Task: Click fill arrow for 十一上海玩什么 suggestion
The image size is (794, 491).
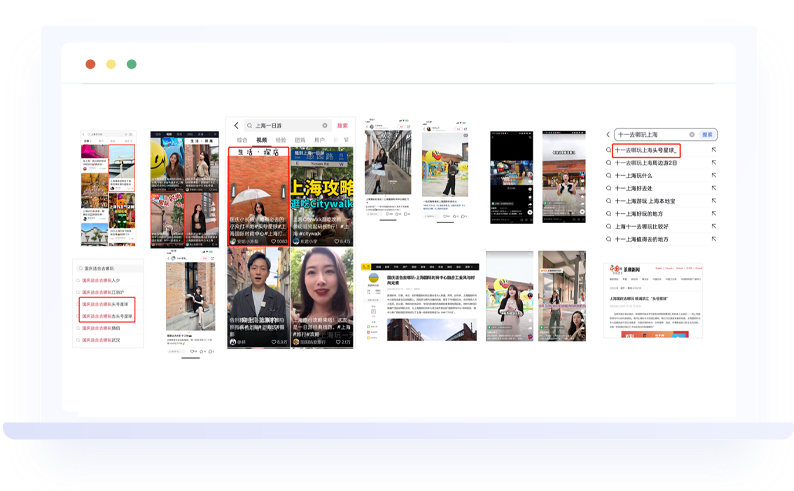Action: click(714, 175)
